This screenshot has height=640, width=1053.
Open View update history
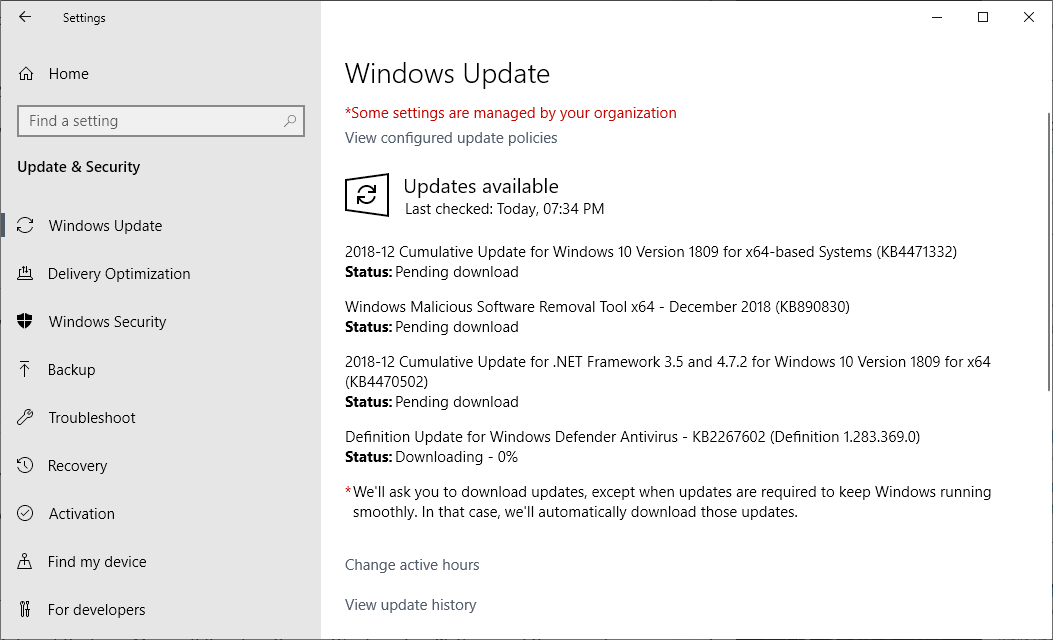[410, 604]
